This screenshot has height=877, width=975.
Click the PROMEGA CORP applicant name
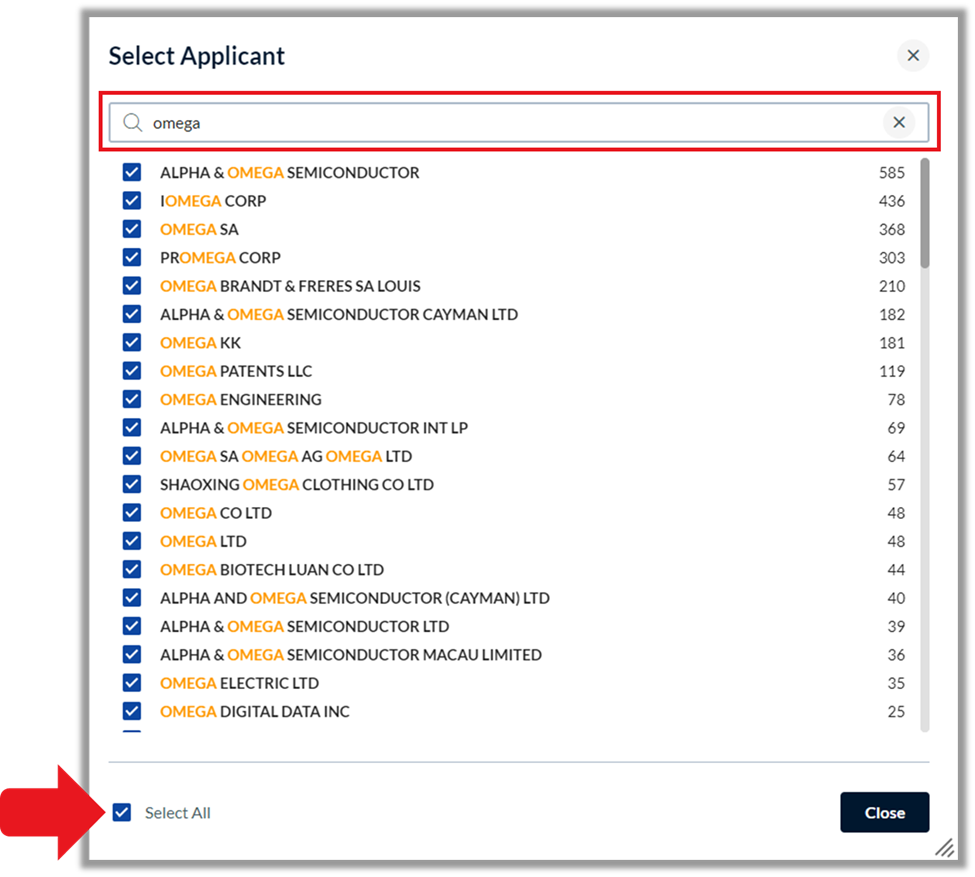tap(220, 258)
